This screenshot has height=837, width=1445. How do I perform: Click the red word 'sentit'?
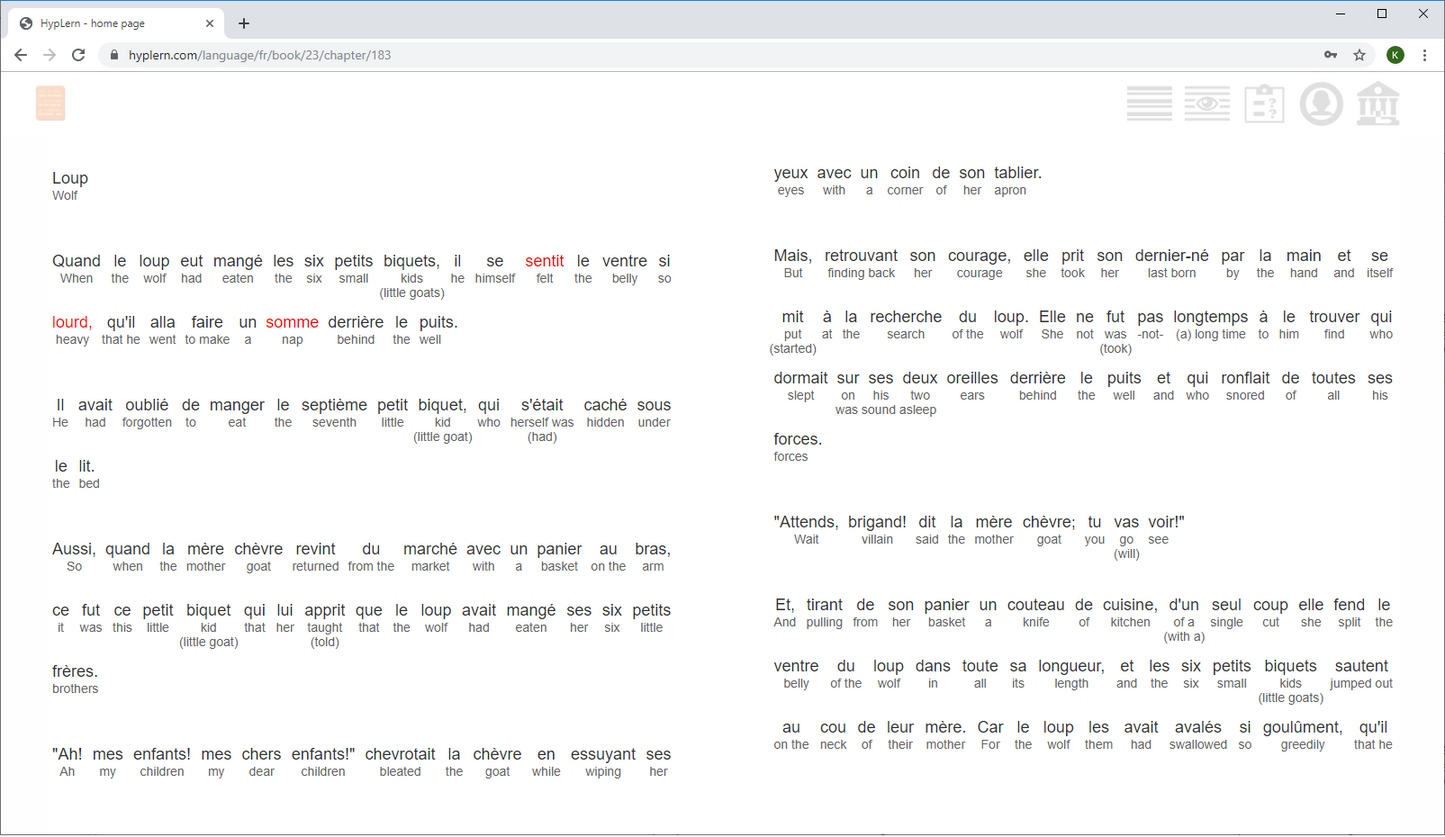pos(544,261)
